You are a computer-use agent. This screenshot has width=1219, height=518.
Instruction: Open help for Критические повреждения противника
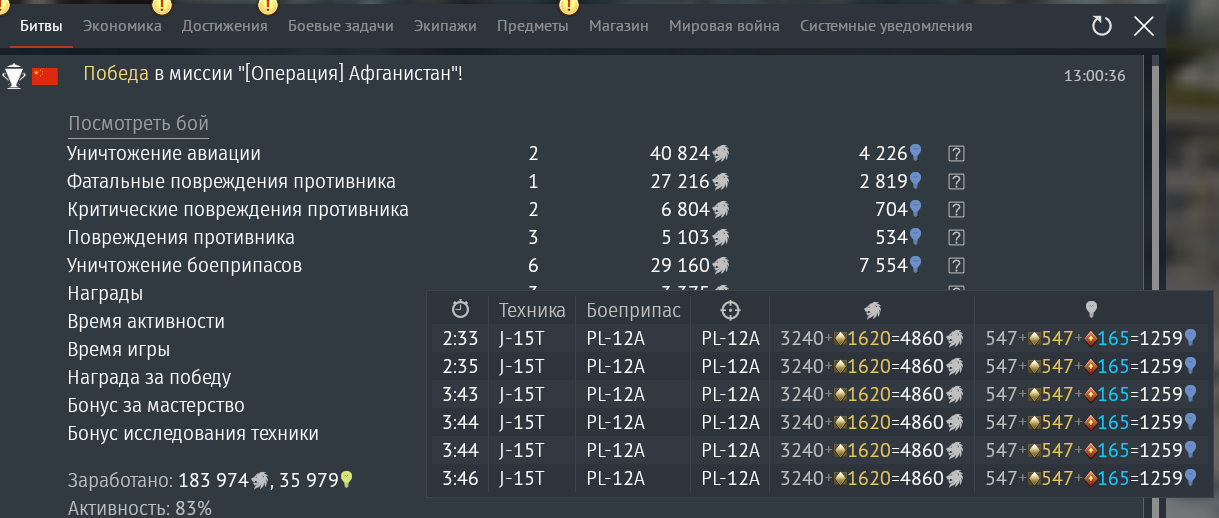click(956, 210)
